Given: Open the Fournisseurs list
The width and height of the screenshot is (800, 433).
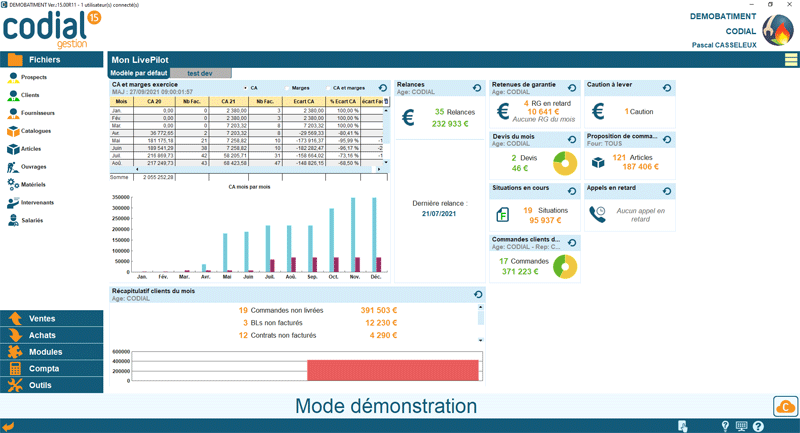Looking at the screenshot, I should click(31, 113).
